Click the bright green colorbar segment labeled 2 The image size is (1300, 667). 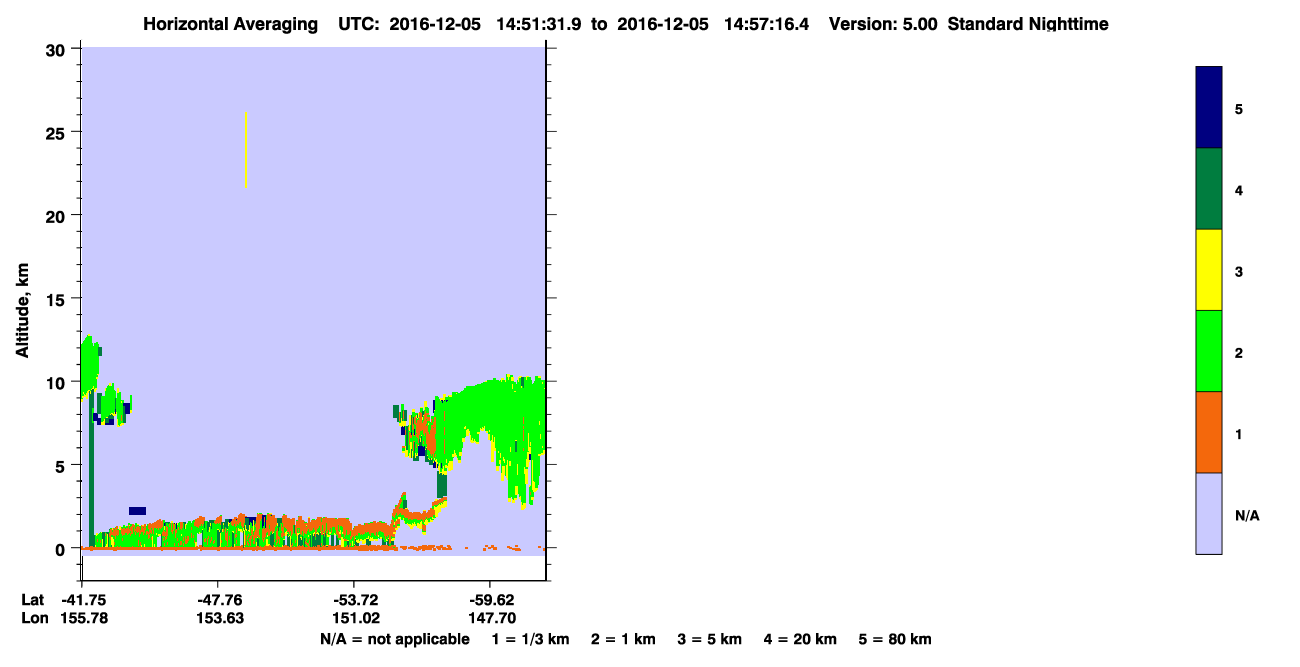pos(1209,351)
